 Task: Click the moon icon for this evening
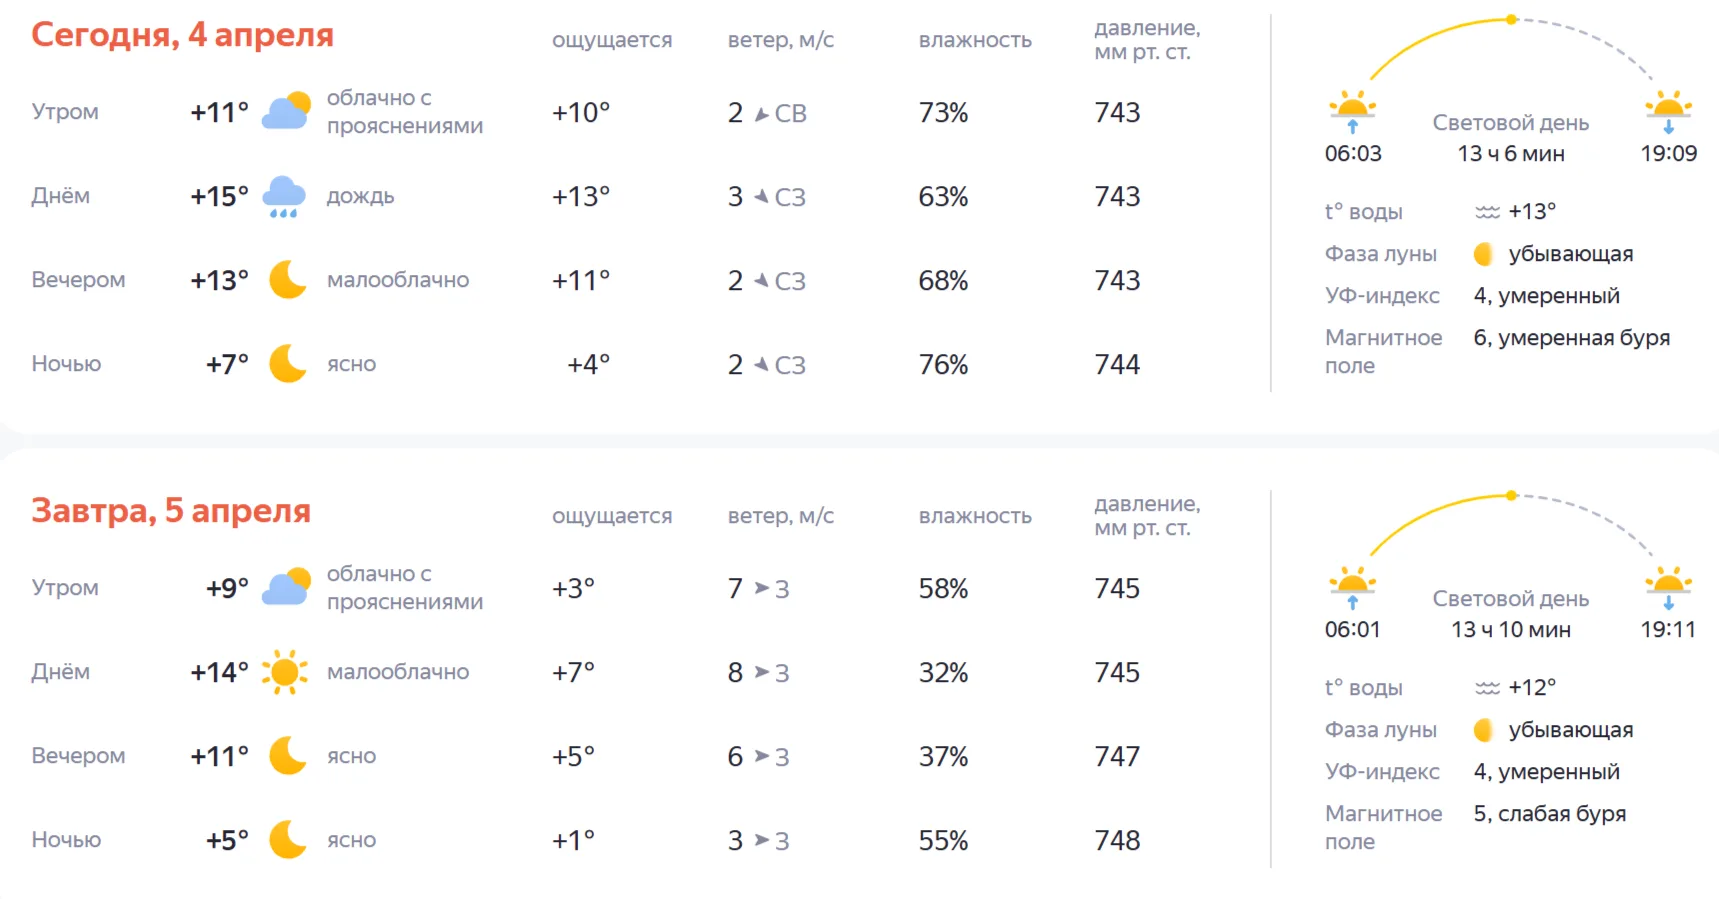click(287, 280)
